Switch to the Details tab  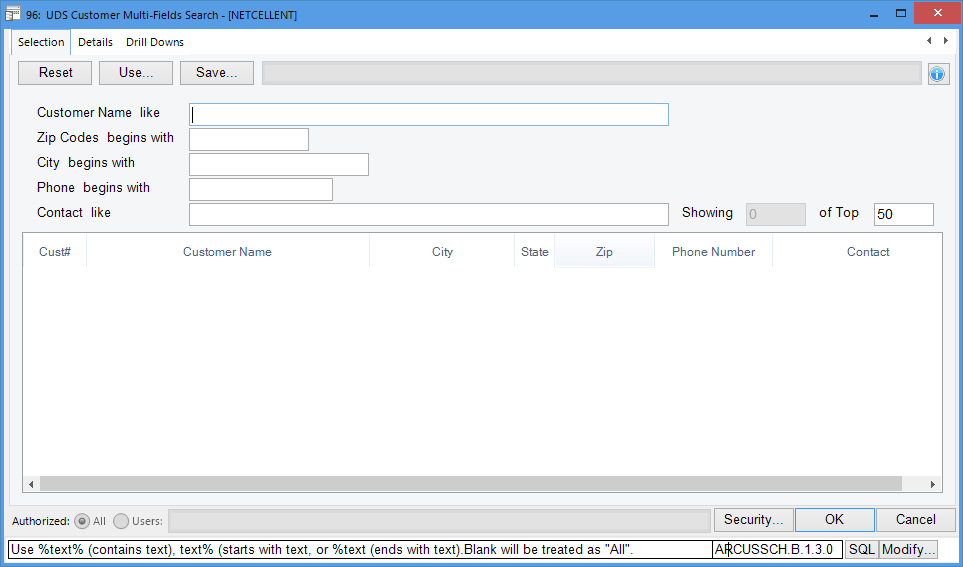pos(95,43)
